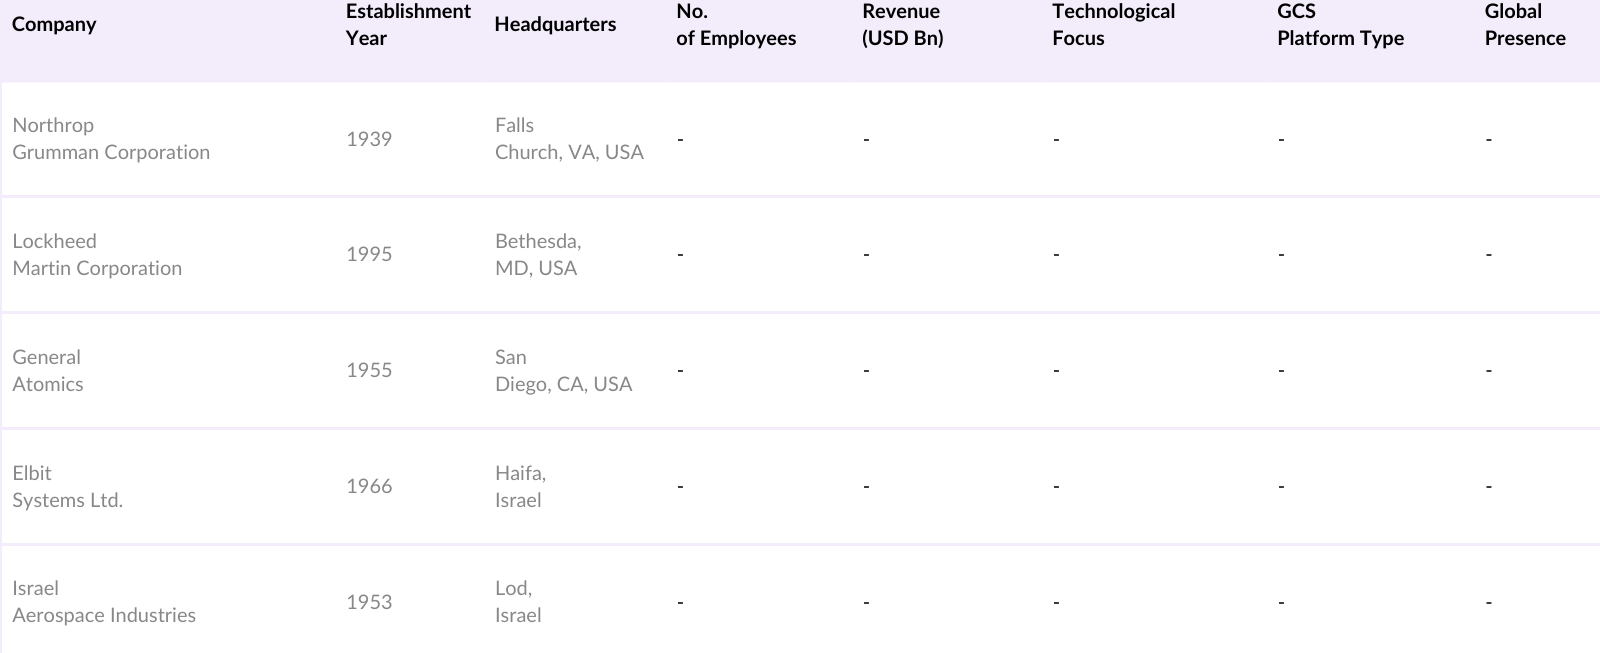This screenshot has width=1600, height=653.
Task: Click the 1995 establishment year cell
Action: 369,255
